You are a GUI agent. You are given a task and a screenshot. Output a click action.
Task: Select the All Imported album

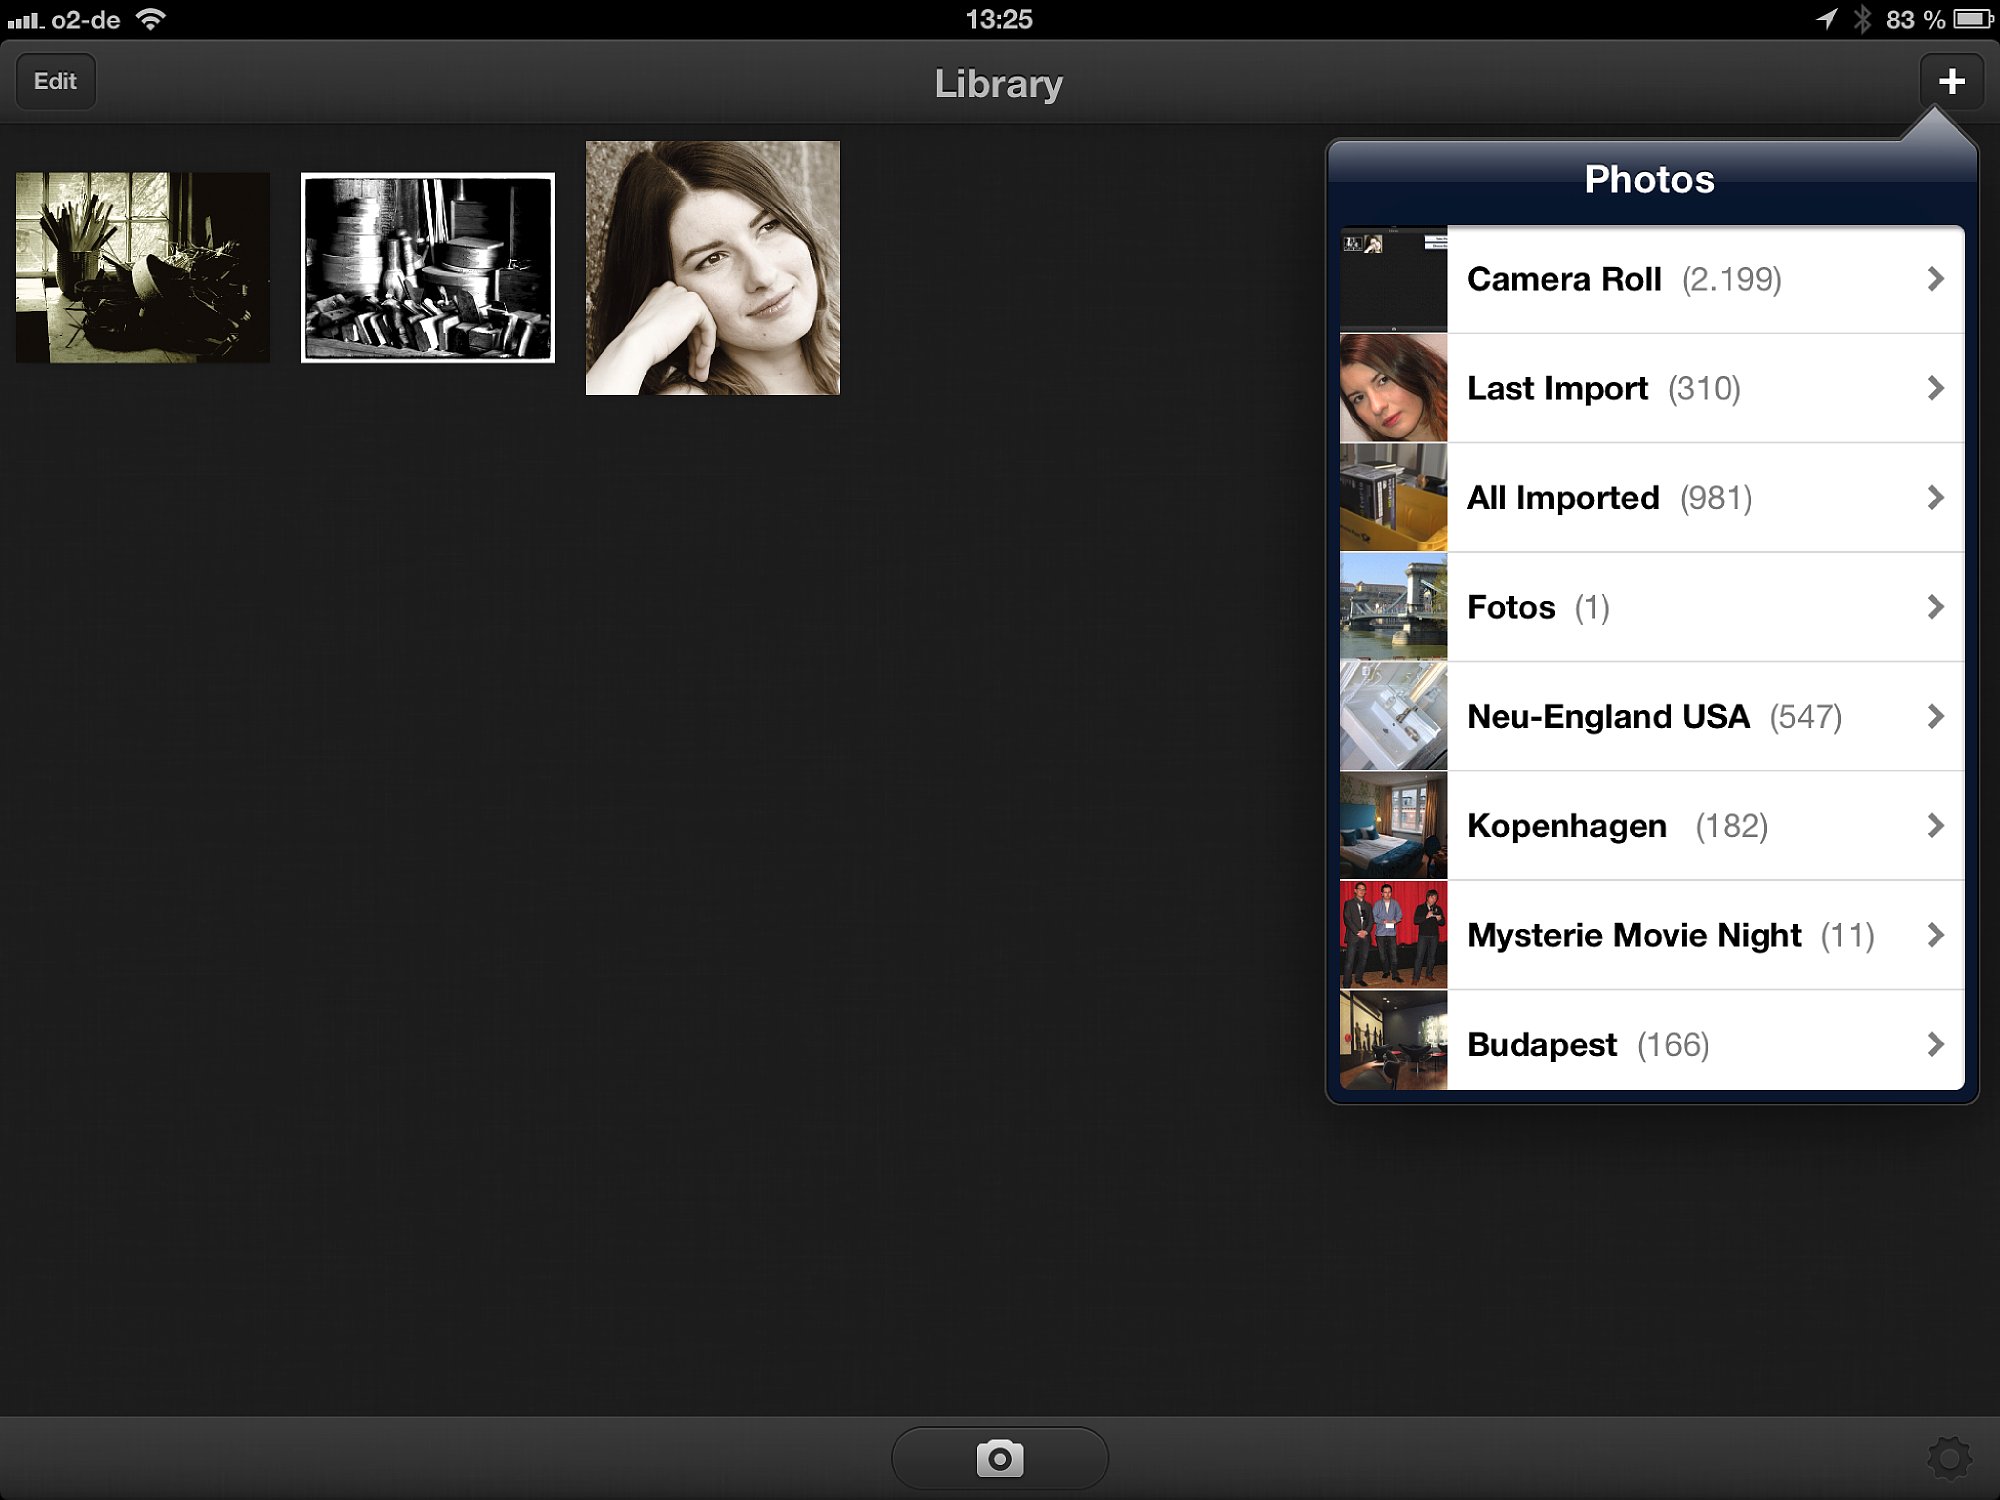[1652, 498]
